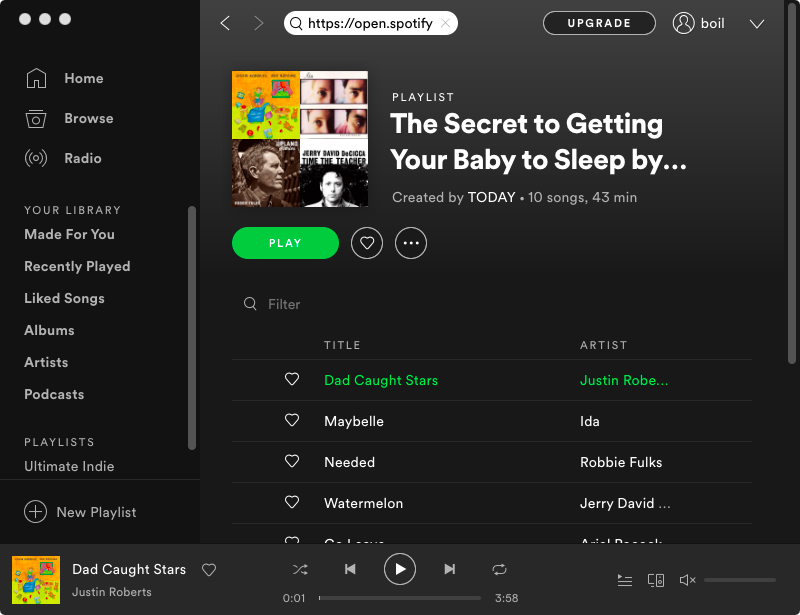Like the now playing track heart
Viewport: 800px width, 615px height.
click(x=209, y=570)
